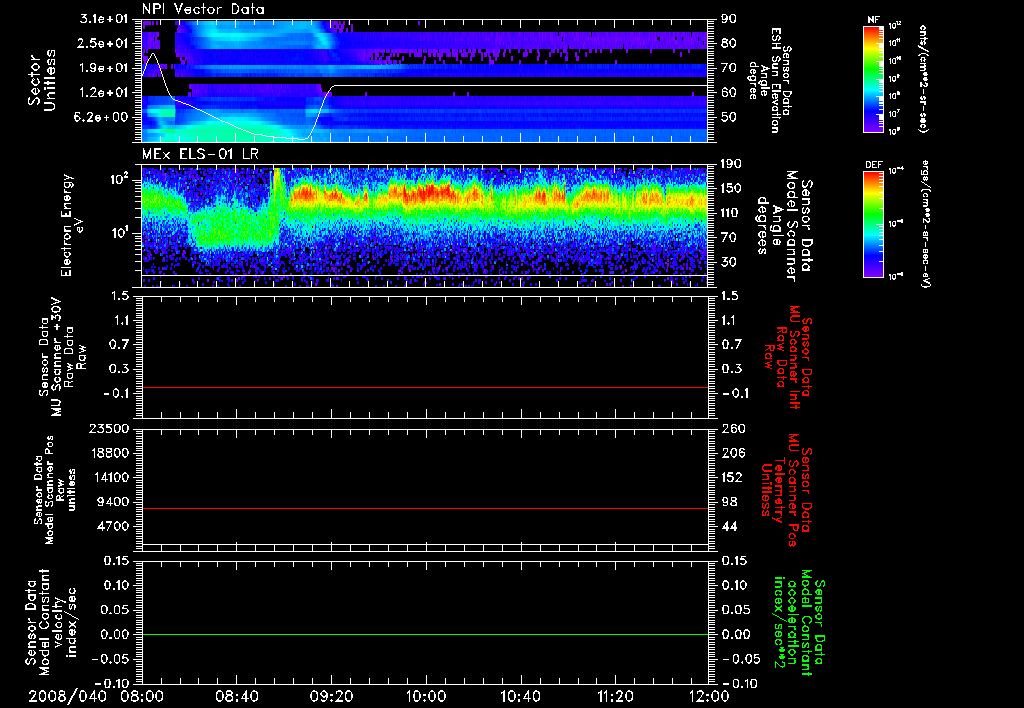Click the 'Sector Unitless' axis title
This screenshot has width=1024, height=708.
(42, 80)
